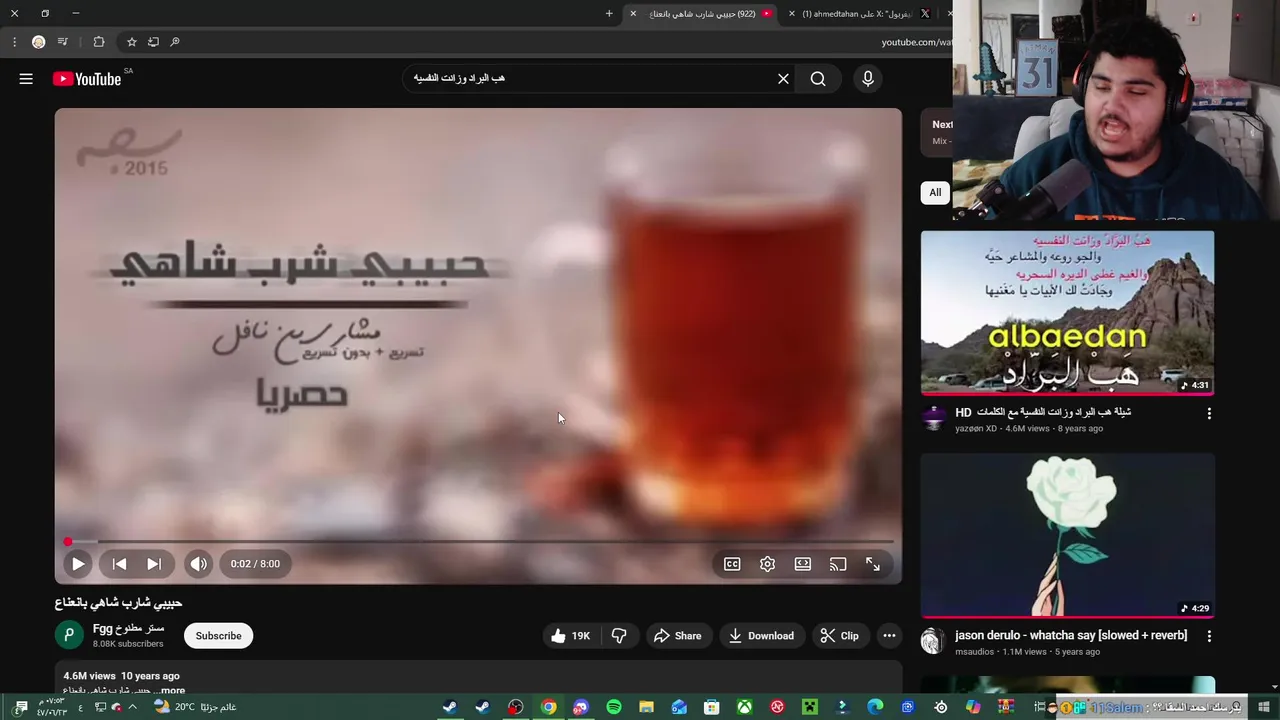
Task: Open WinRAR from the taskbar
Action: (x=1006, y=707)
